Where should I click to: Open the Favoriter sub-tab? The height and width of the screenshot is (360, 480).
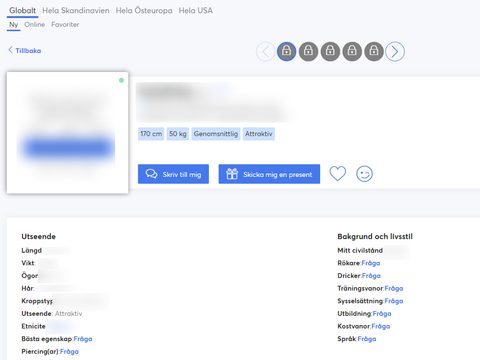(x=65, y=25)
